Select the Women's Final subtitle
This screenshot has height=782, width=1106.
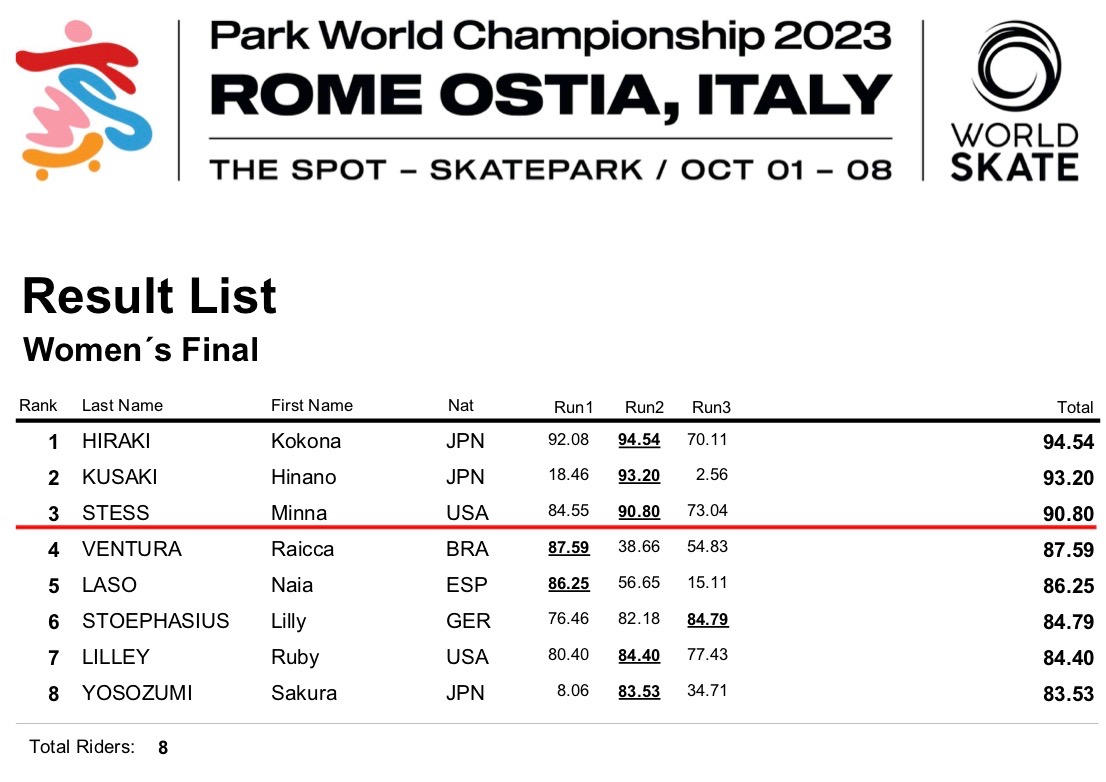141,350
